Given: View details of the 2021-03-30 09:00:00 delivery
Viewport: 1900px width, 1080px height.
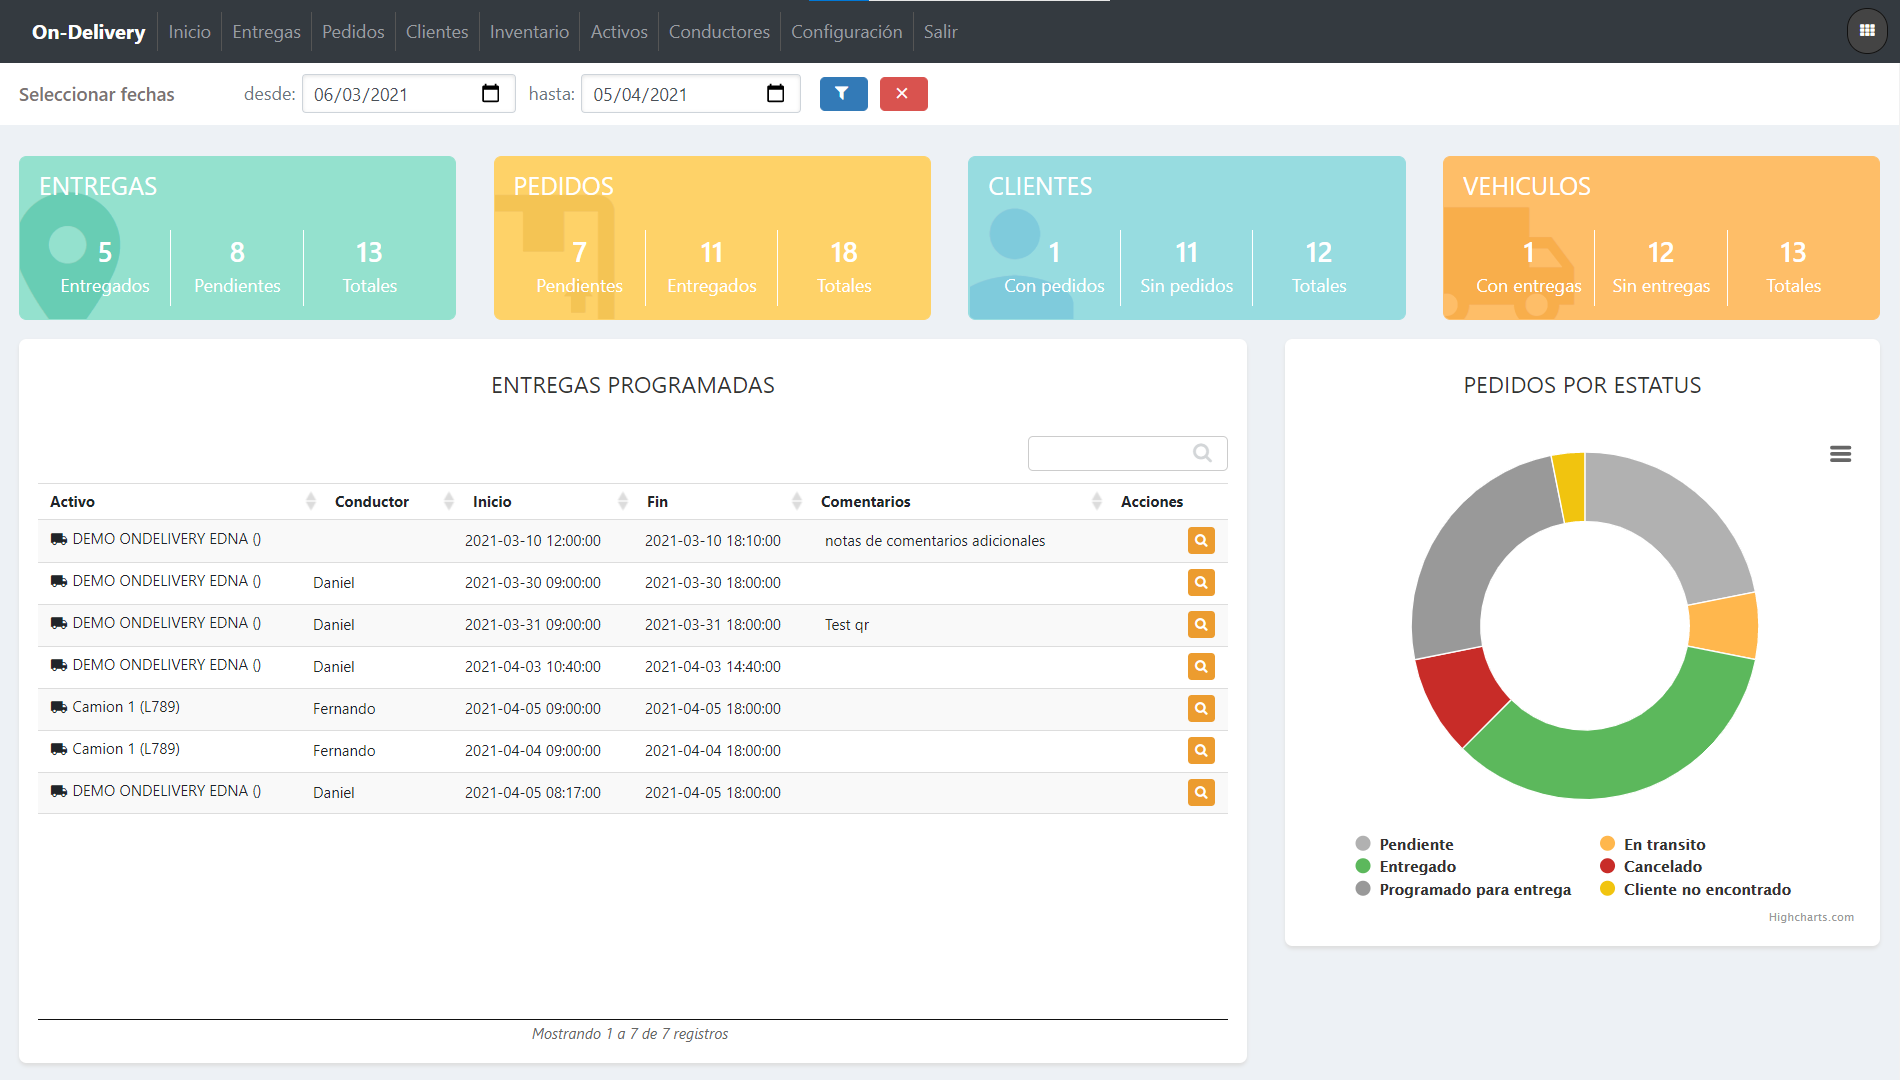Looking at the screenshot, I should tap(1201, 582).
